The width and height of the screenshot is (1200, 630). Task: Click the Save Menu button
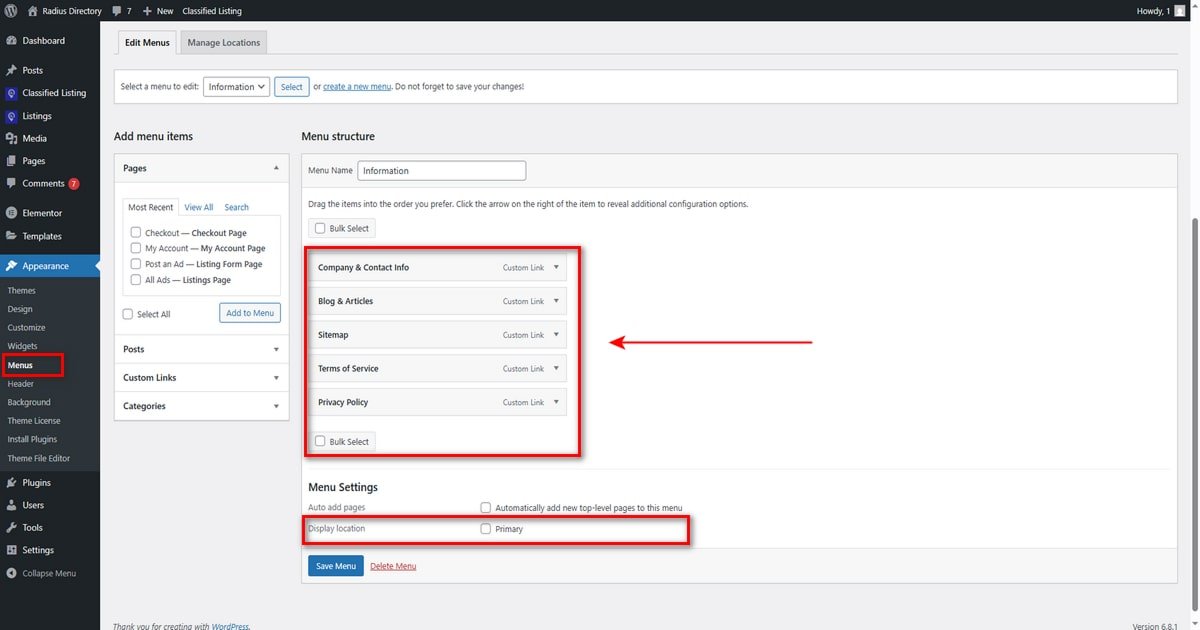(x=336, y=566)
